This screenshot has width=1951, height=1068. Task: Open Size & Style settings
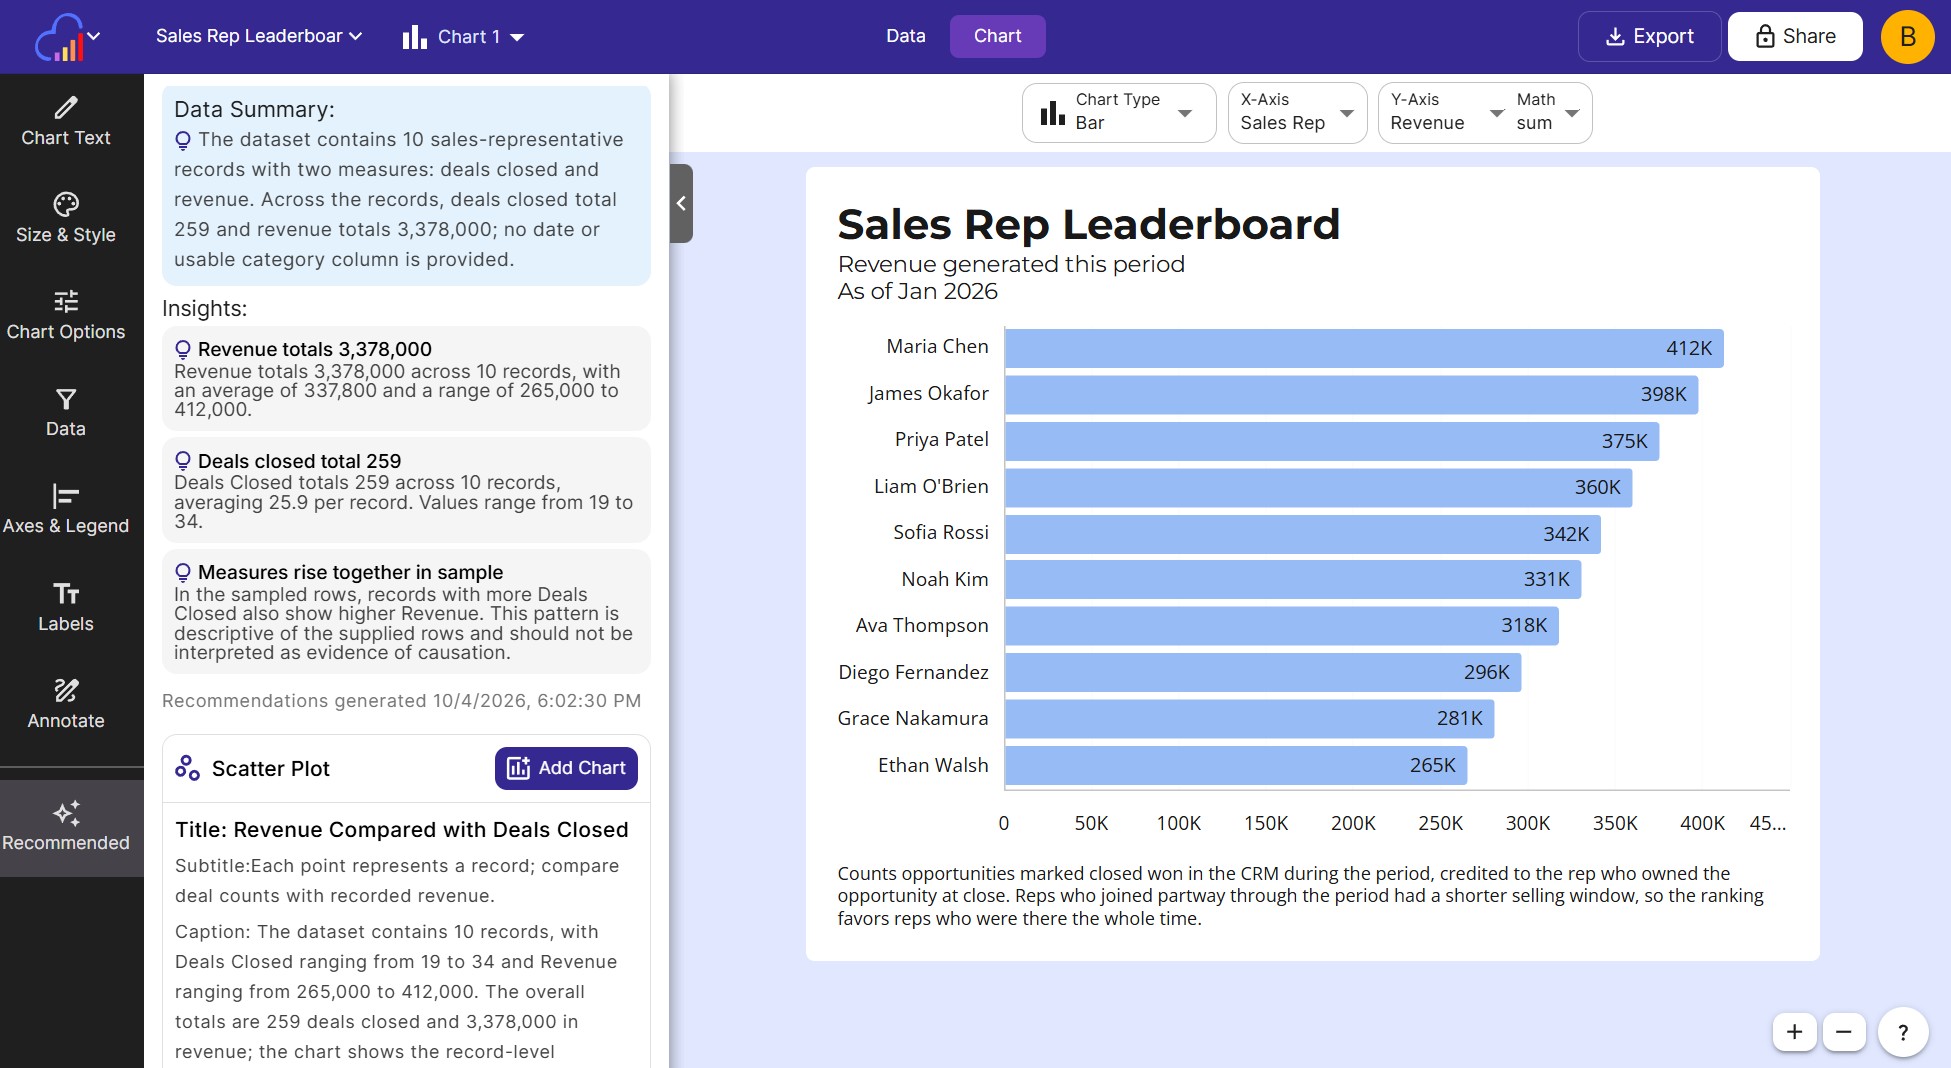point(66,219)
